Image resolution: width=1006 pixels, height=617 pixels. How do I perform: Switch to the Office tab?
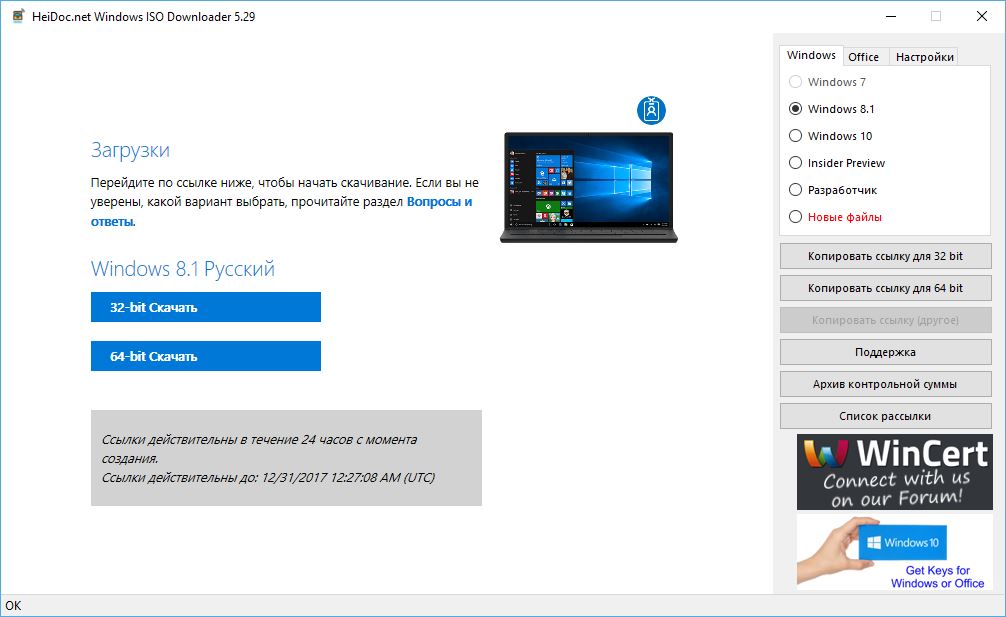[863, 57]
